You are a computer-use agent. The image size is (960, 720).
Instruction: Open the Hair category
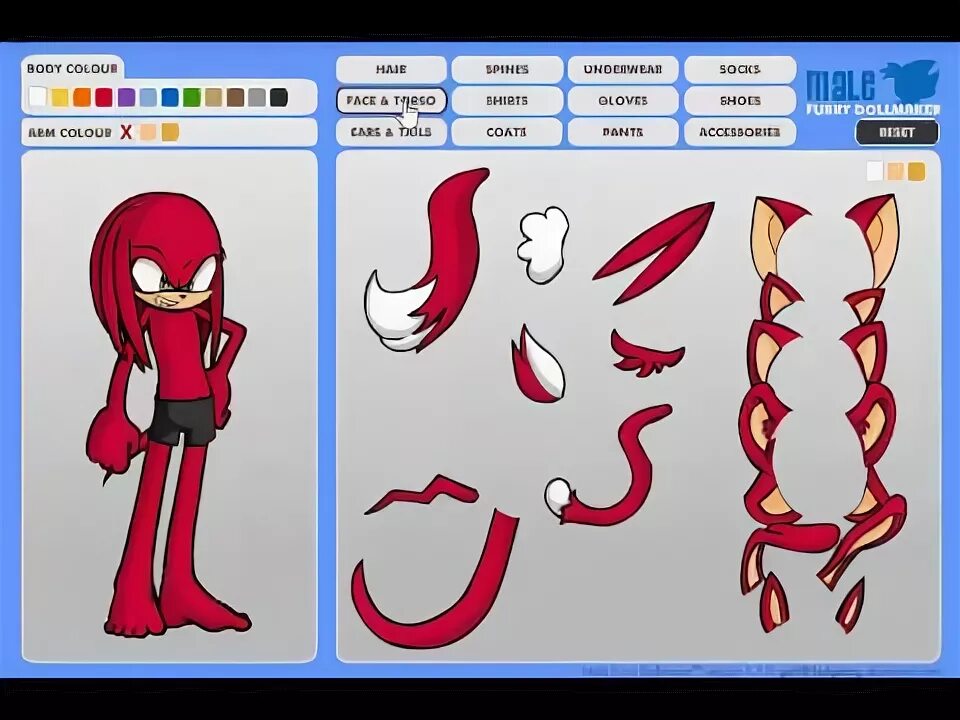tap(391, 69)
